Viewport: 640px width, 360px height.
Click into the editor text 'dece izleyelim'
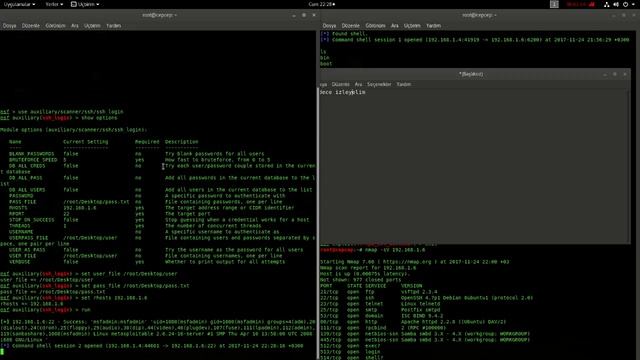pos(342,92)
